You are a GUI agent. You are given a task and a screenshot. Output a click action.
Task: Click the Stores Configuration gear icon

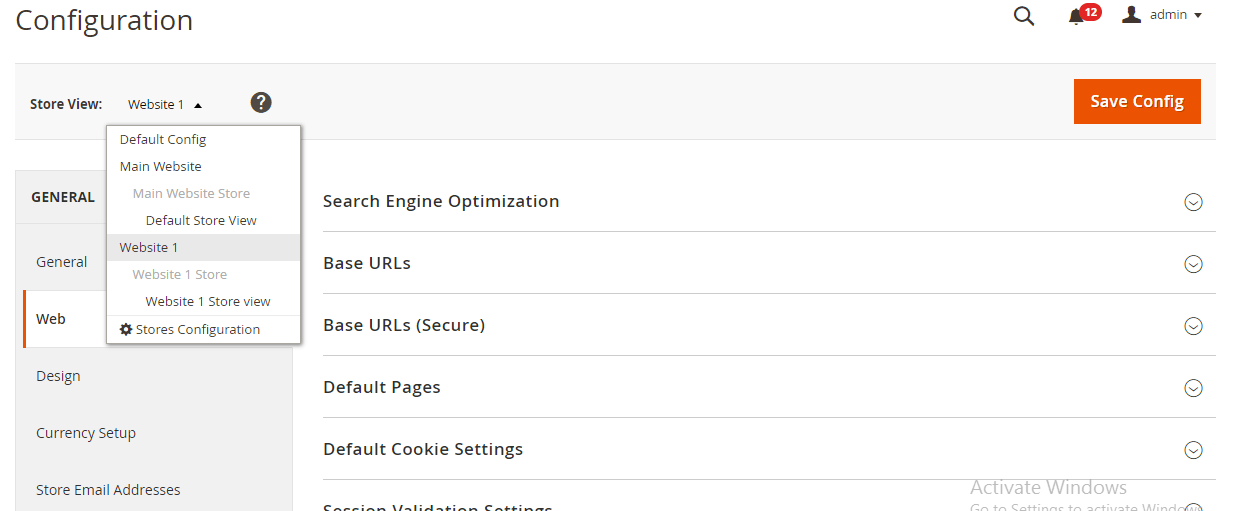click(x=126, y=329)
